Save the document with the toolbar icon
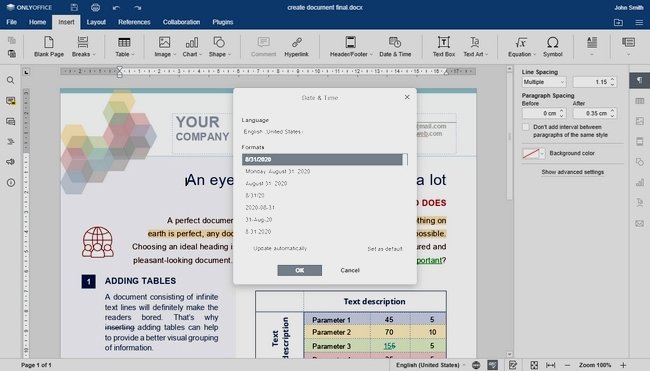The width and height of the screenshot is (650, 371). click(x=74, y=7)
